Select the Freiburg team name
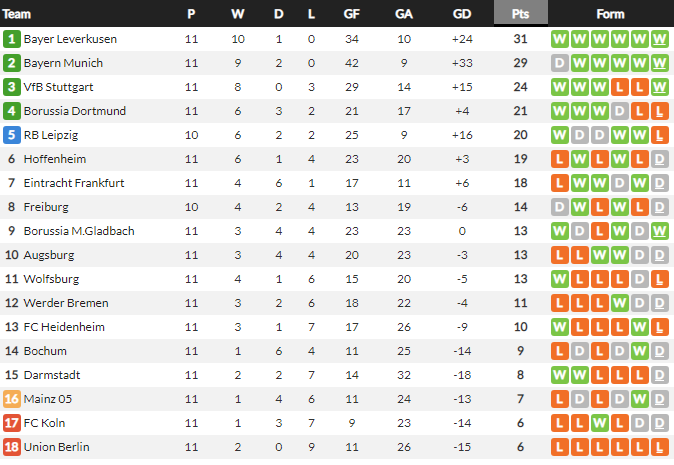 [45, 207]
